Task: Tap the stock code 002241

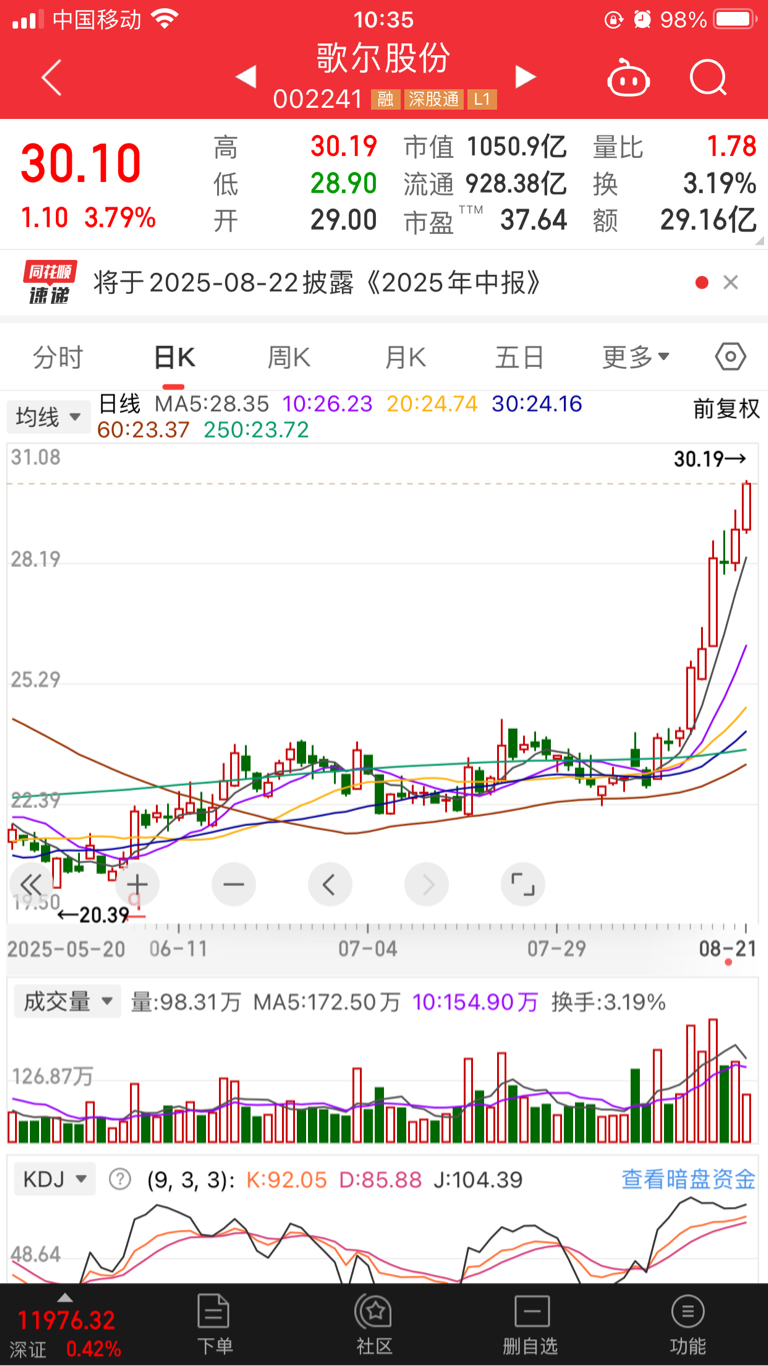Action: (318, 99)
